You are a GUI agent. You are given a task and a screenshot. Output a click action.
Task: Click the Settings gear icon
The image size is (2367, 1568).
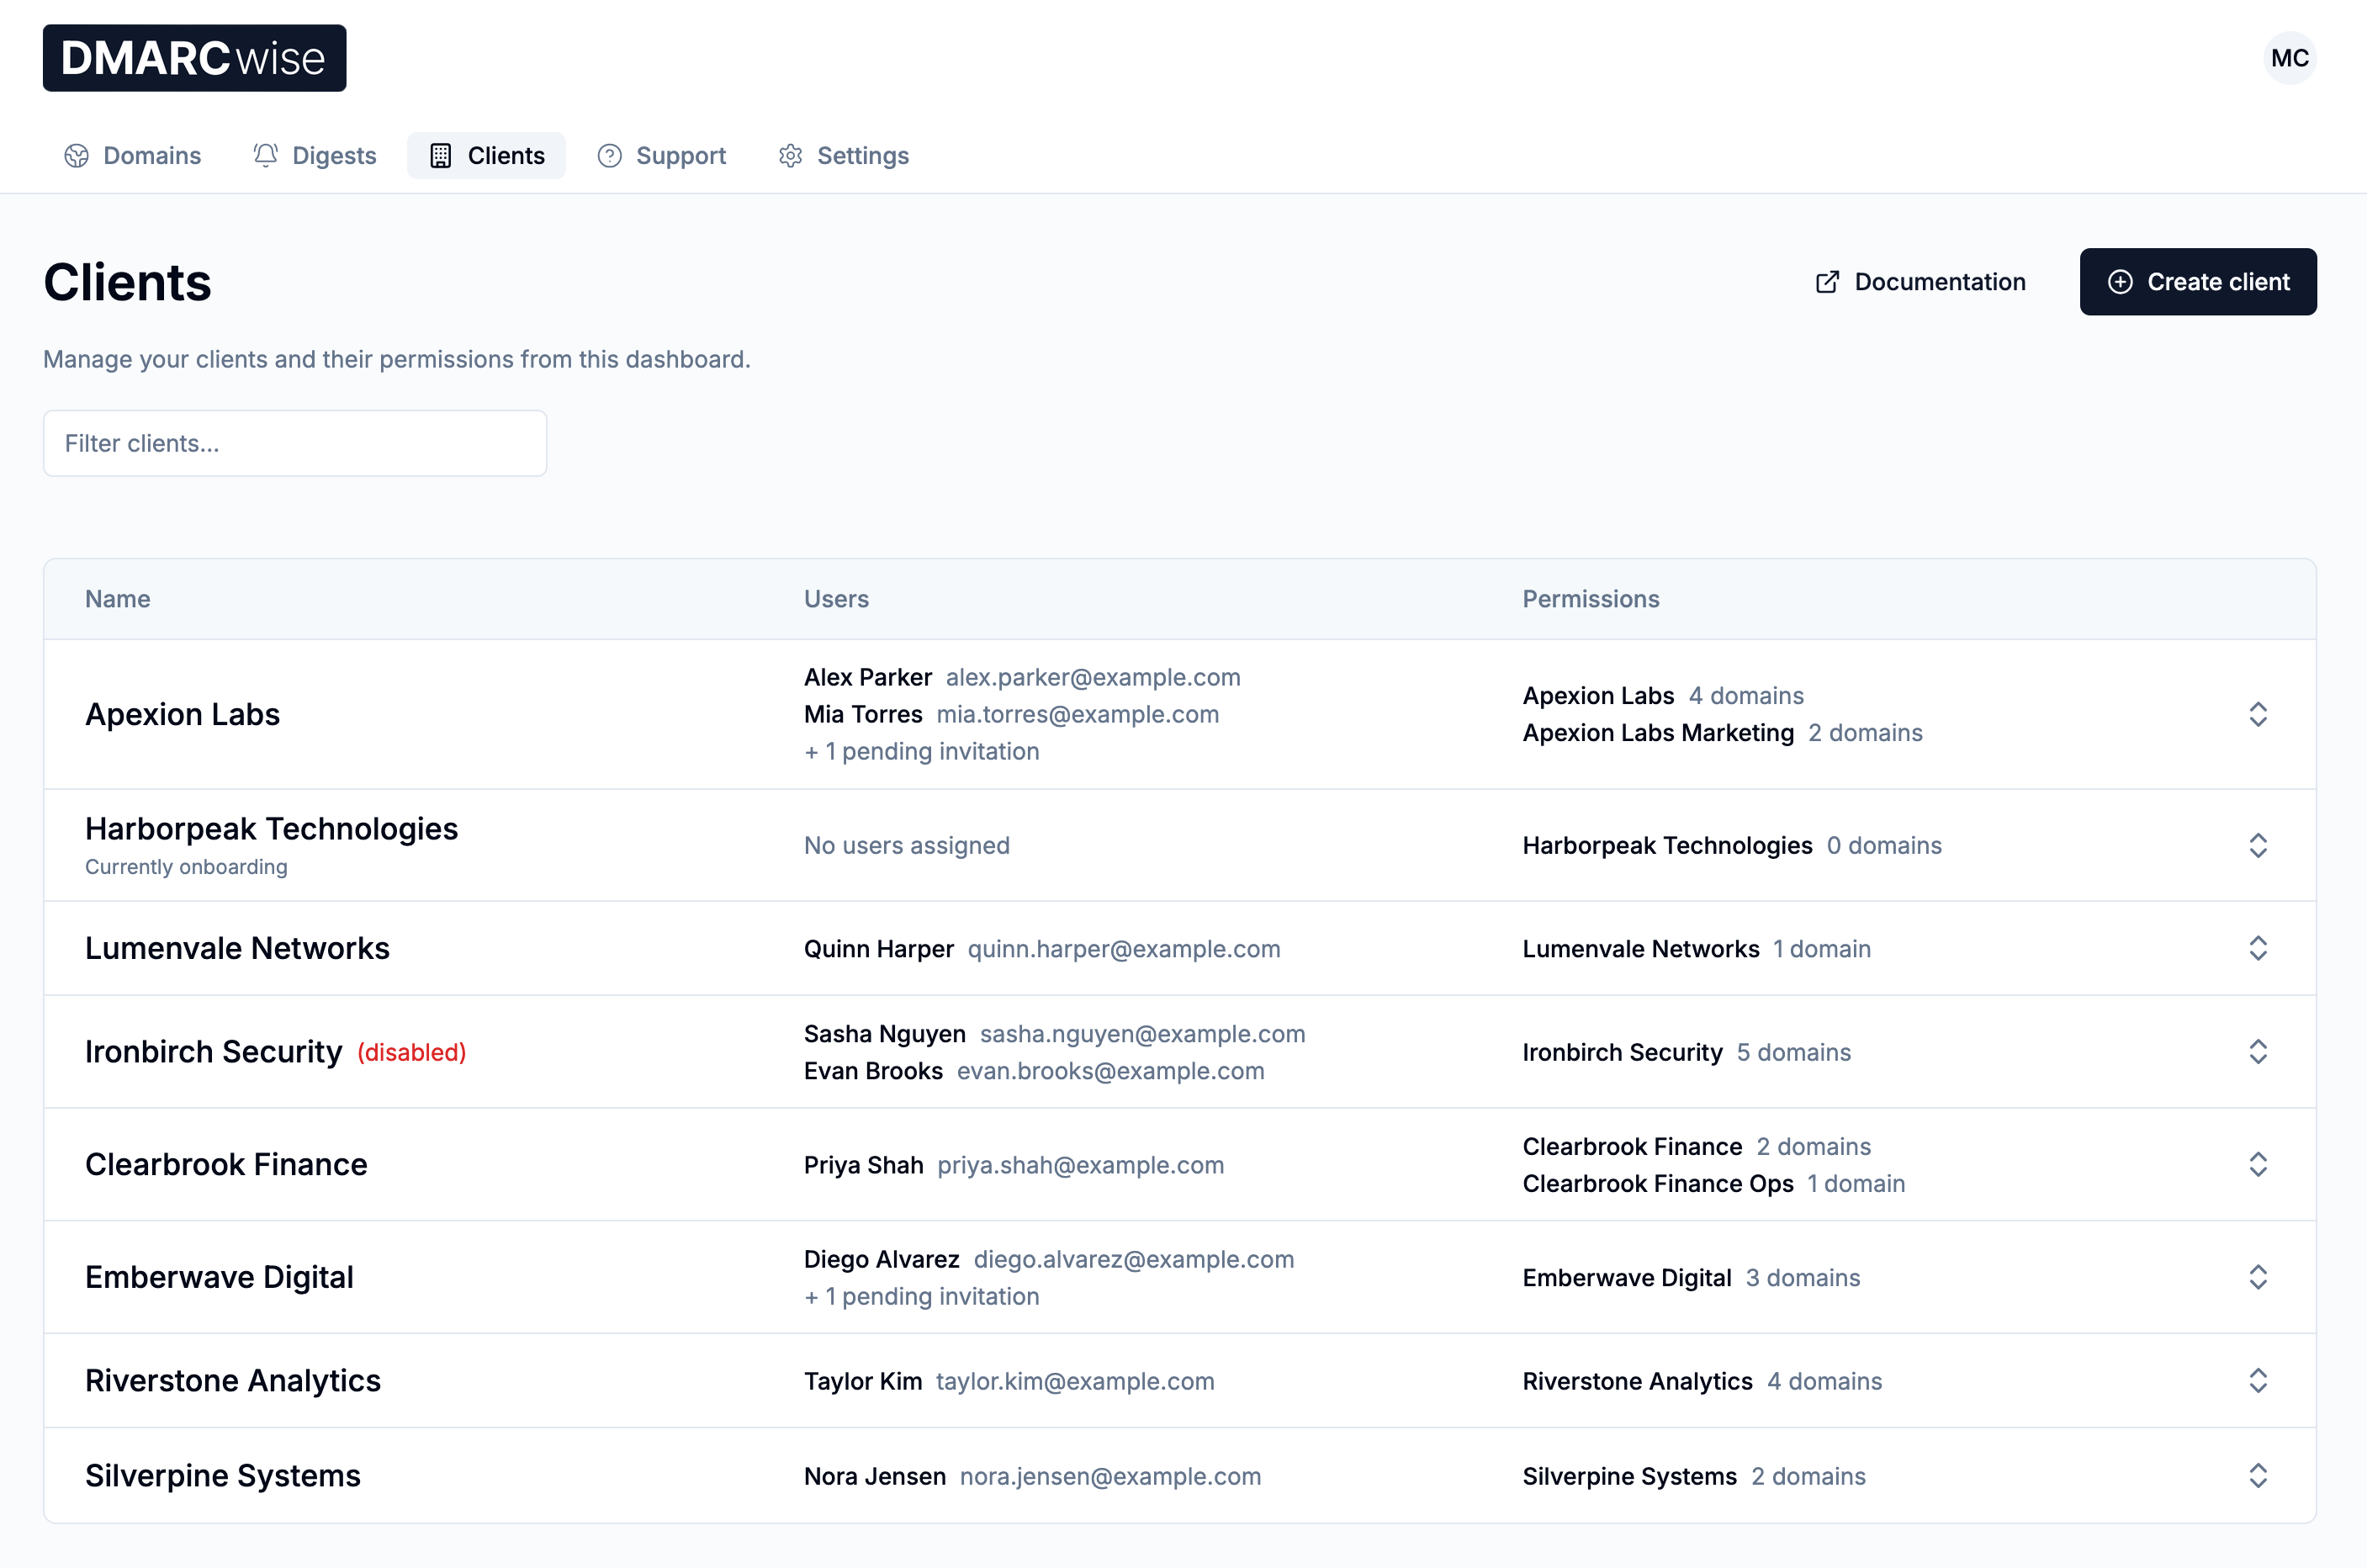click(790, 155)
